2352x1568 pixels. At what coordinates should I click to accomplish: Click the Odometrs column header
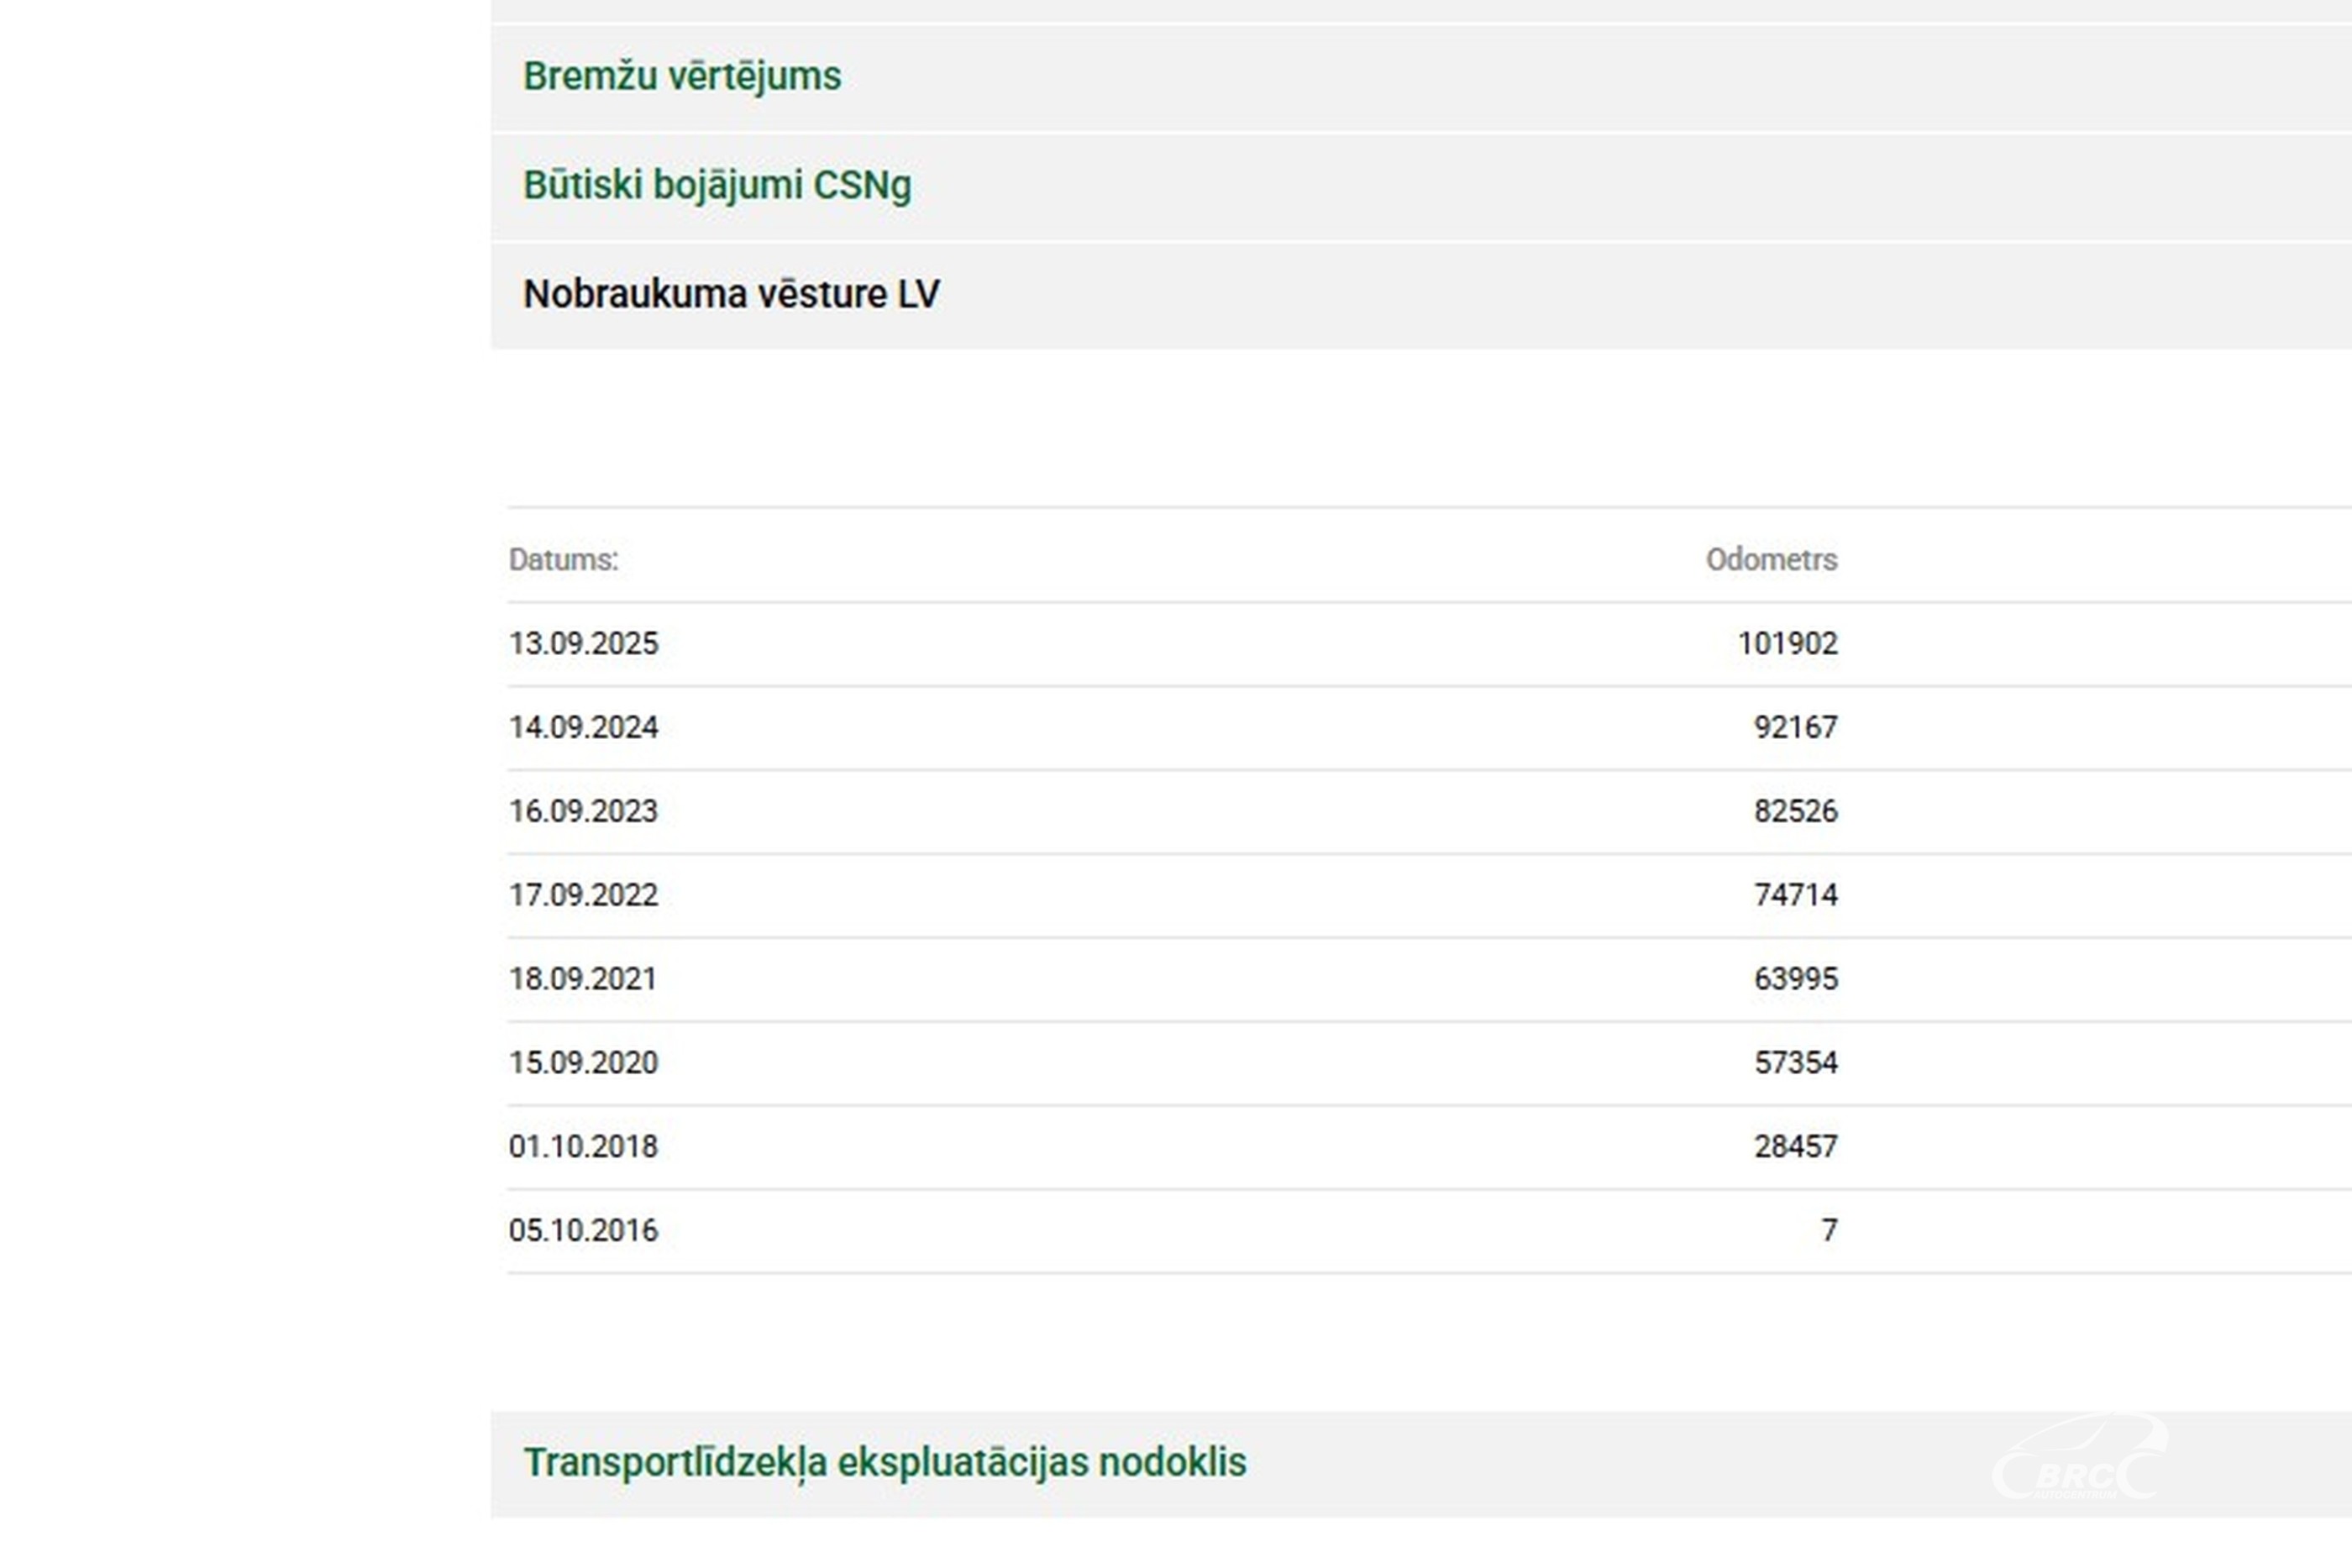(1771, 560)
